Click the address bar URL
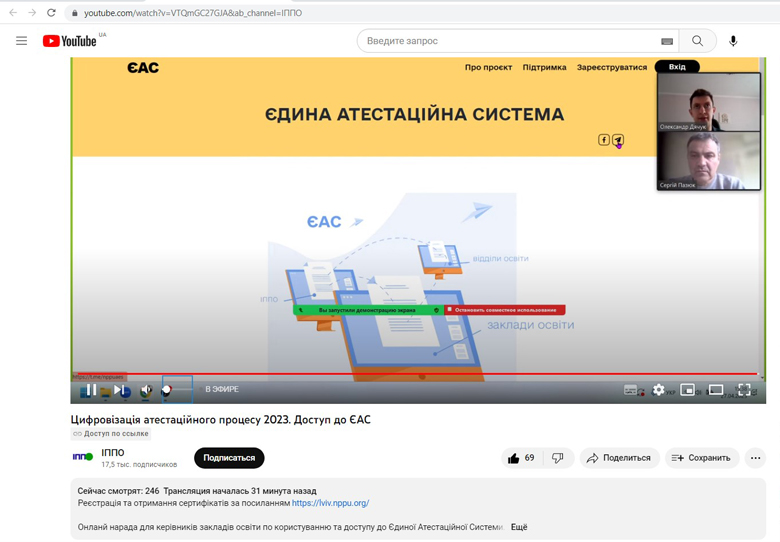 click(193, 13)
